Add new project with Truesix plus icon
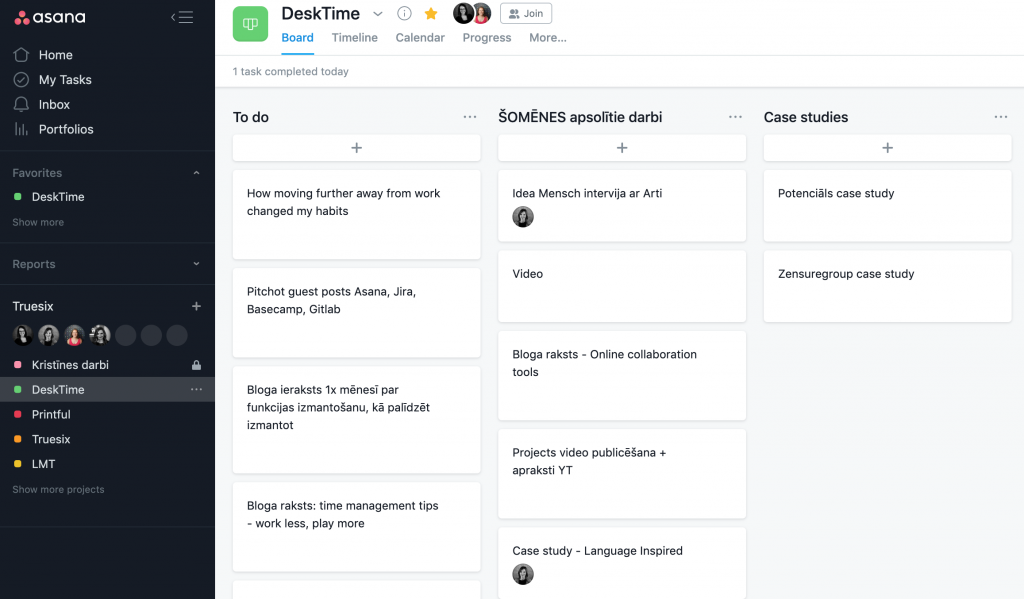 pyautogui.click(x=196, y=306)
